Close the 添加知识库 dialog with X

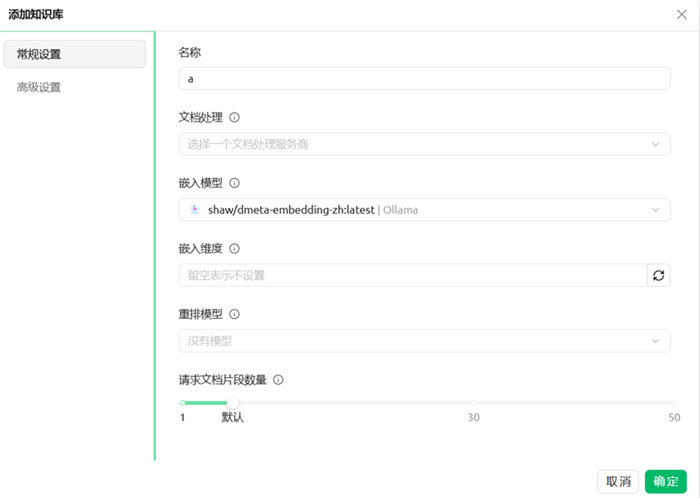[x=682, y=14]
